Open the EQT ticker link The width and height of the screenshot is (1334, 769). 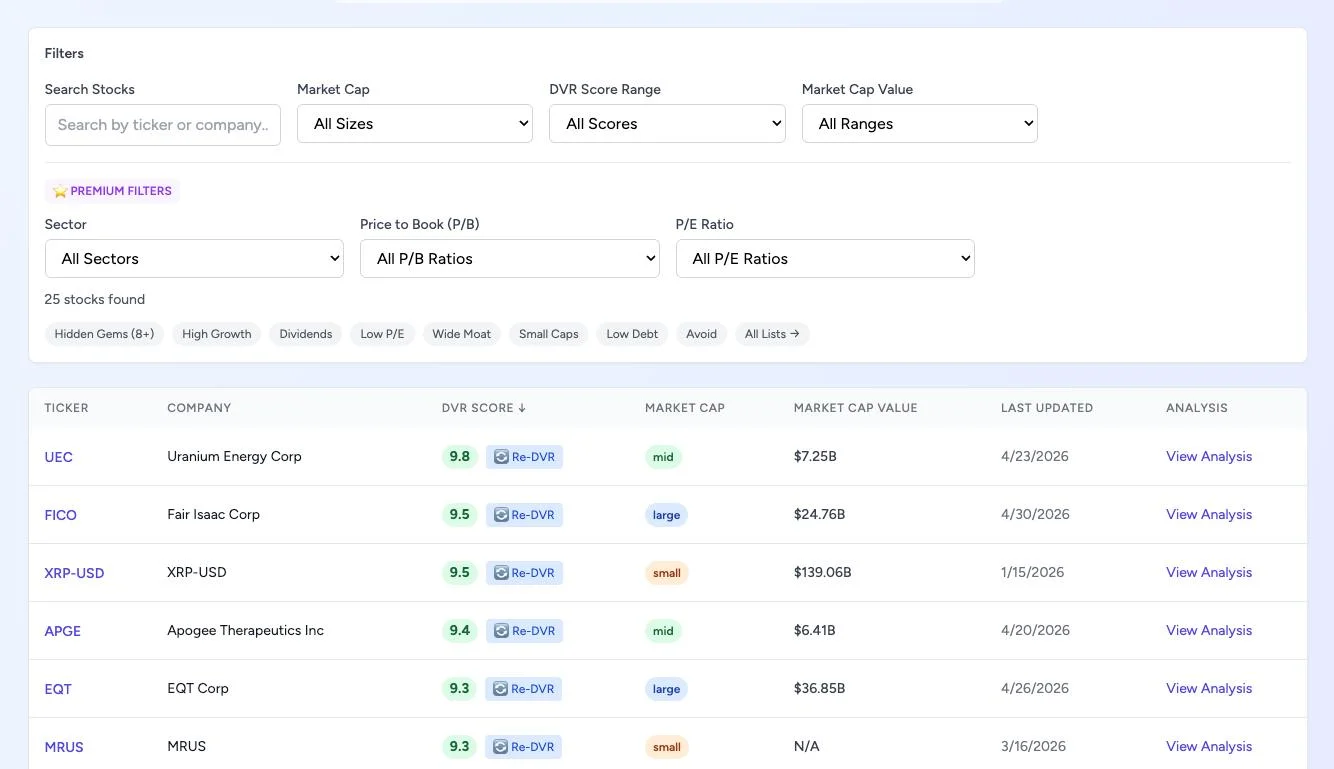[x=58, y=689]
